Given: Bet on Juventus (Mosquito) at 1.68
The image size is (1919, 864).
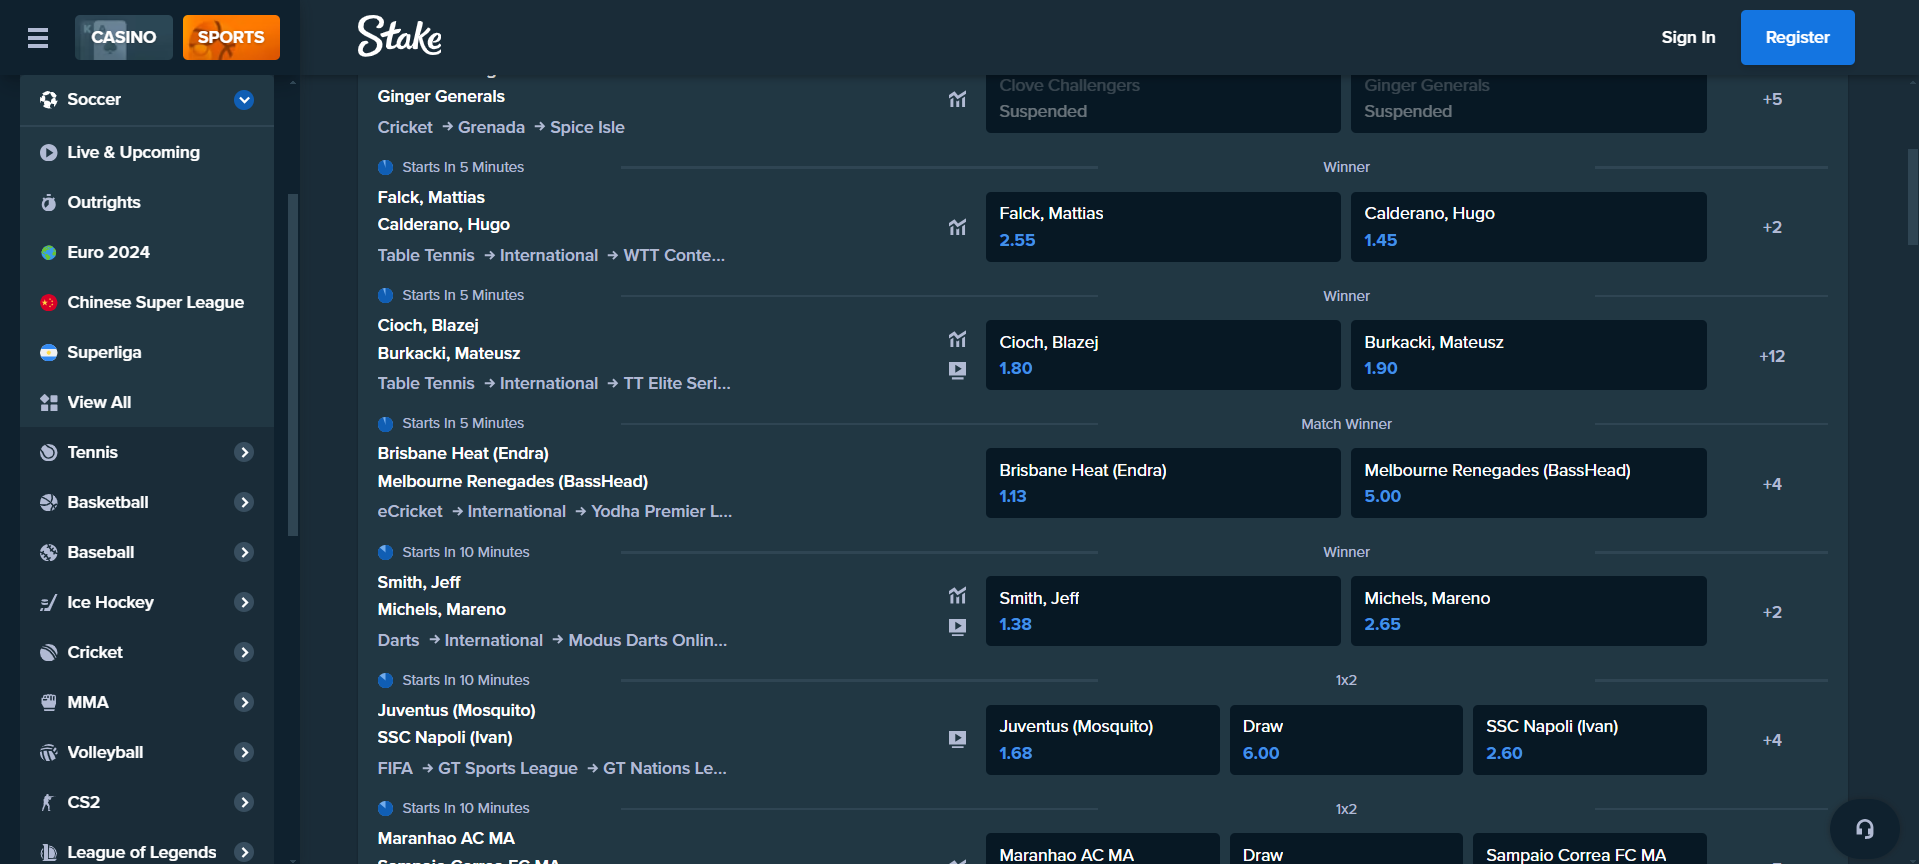Looking at the screenshot, I should coord(1102,740).
